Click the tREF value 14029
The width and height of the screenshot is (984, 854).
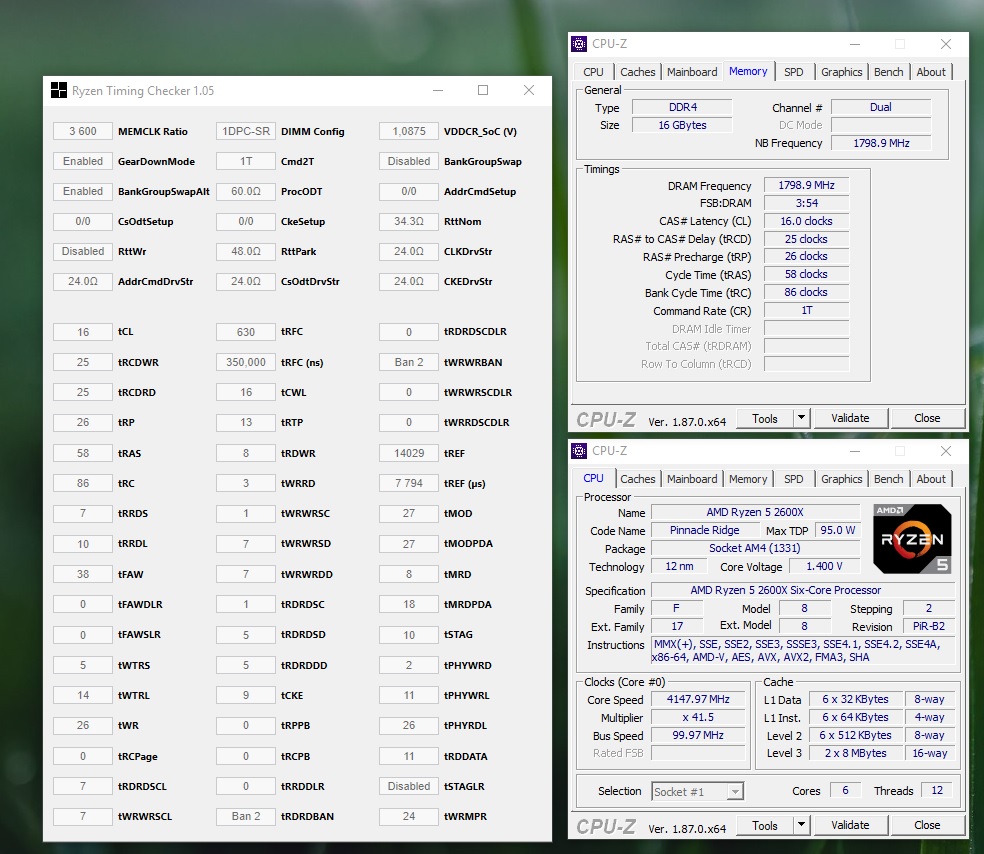pos(409,453)
